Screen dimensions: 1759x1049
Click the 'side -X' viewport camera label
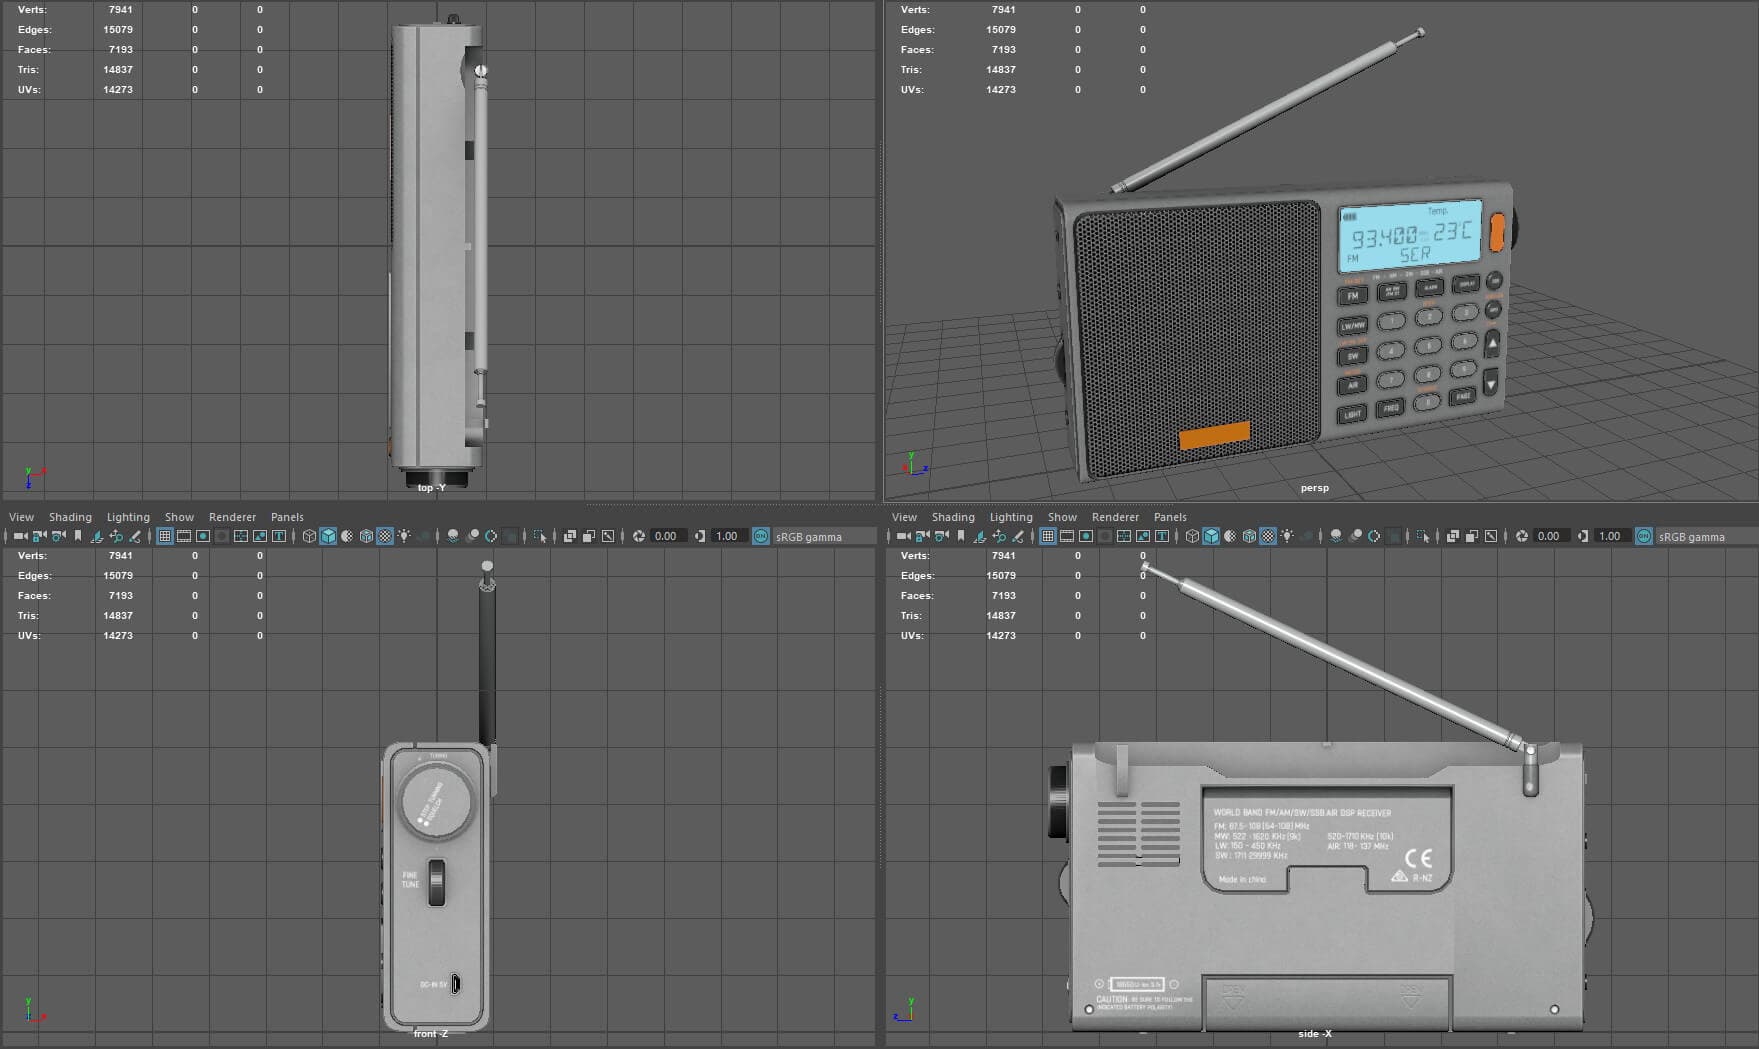pyautogui.click(x=1314, y=1034)
